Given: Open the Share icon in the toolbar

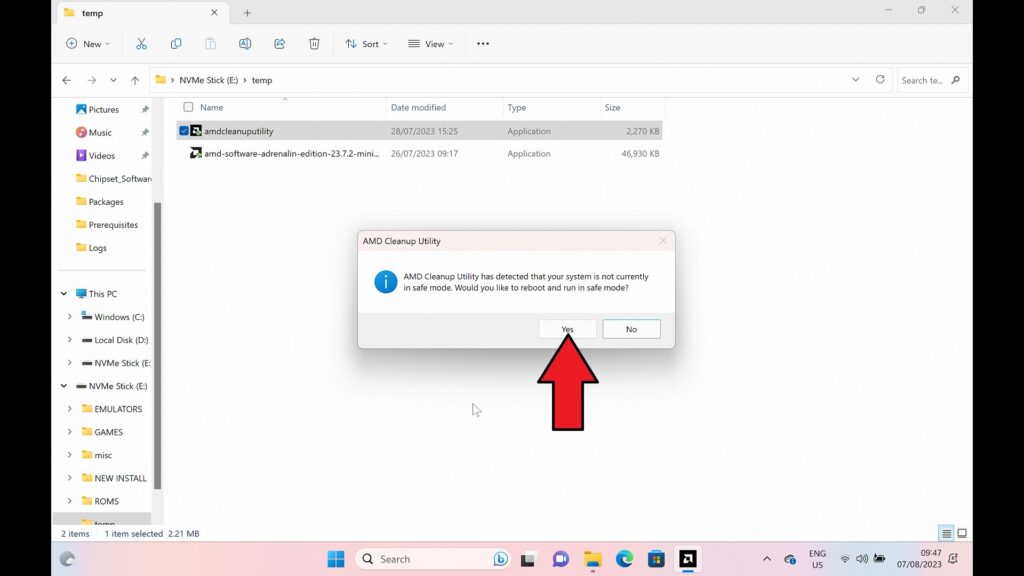Looking at the screenshot, I should [279, 43].
